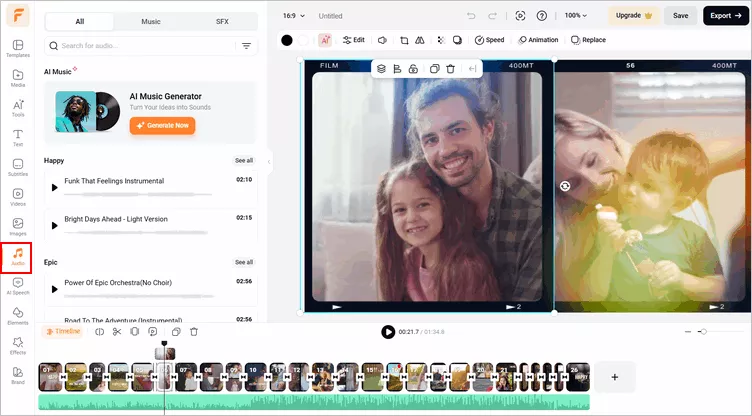Click the duplicate icon in floating toolbar
752x416 pixels.
coord(435,69)
